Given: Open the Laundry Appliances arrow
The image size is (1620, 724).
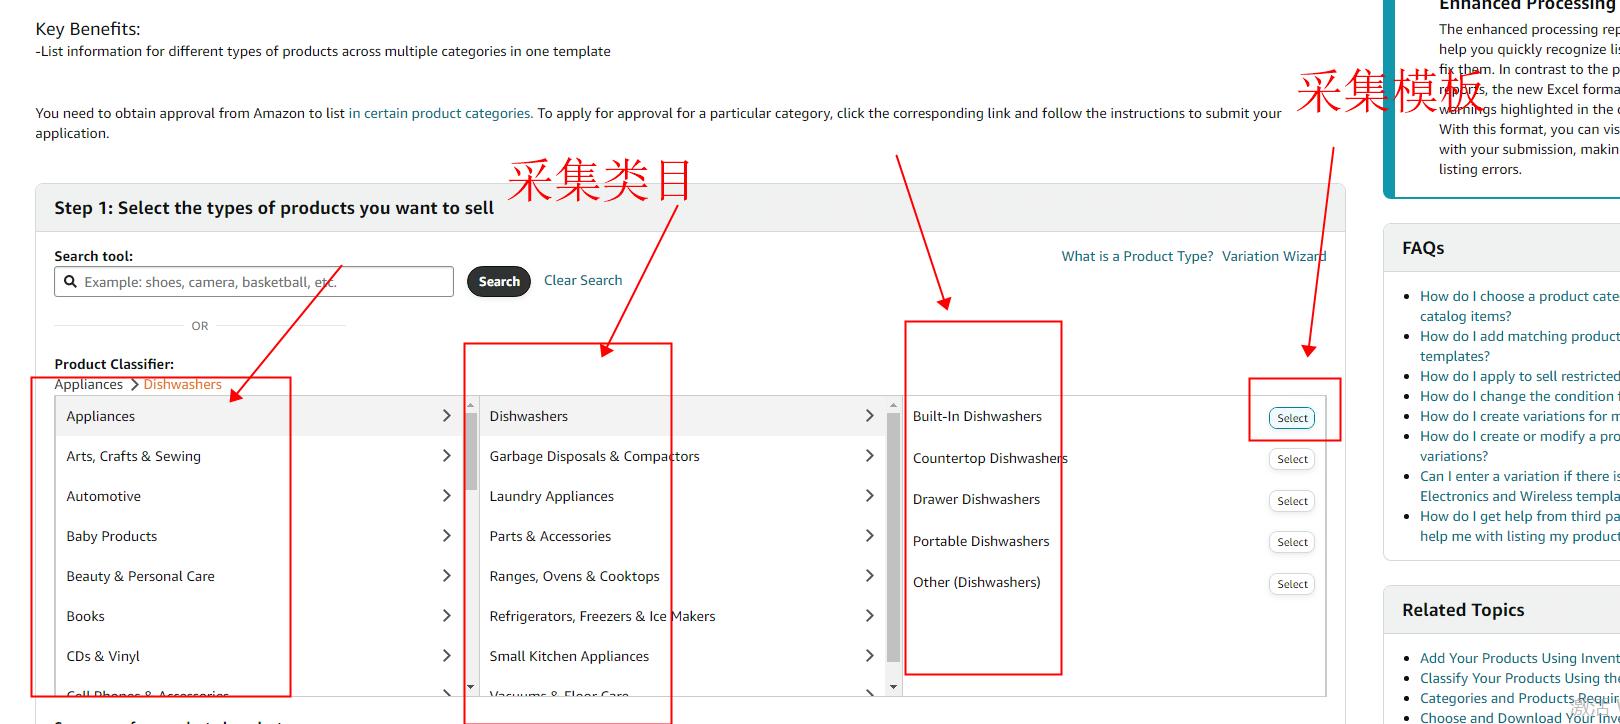Looking at the screenshot, I should coord(870,496).
